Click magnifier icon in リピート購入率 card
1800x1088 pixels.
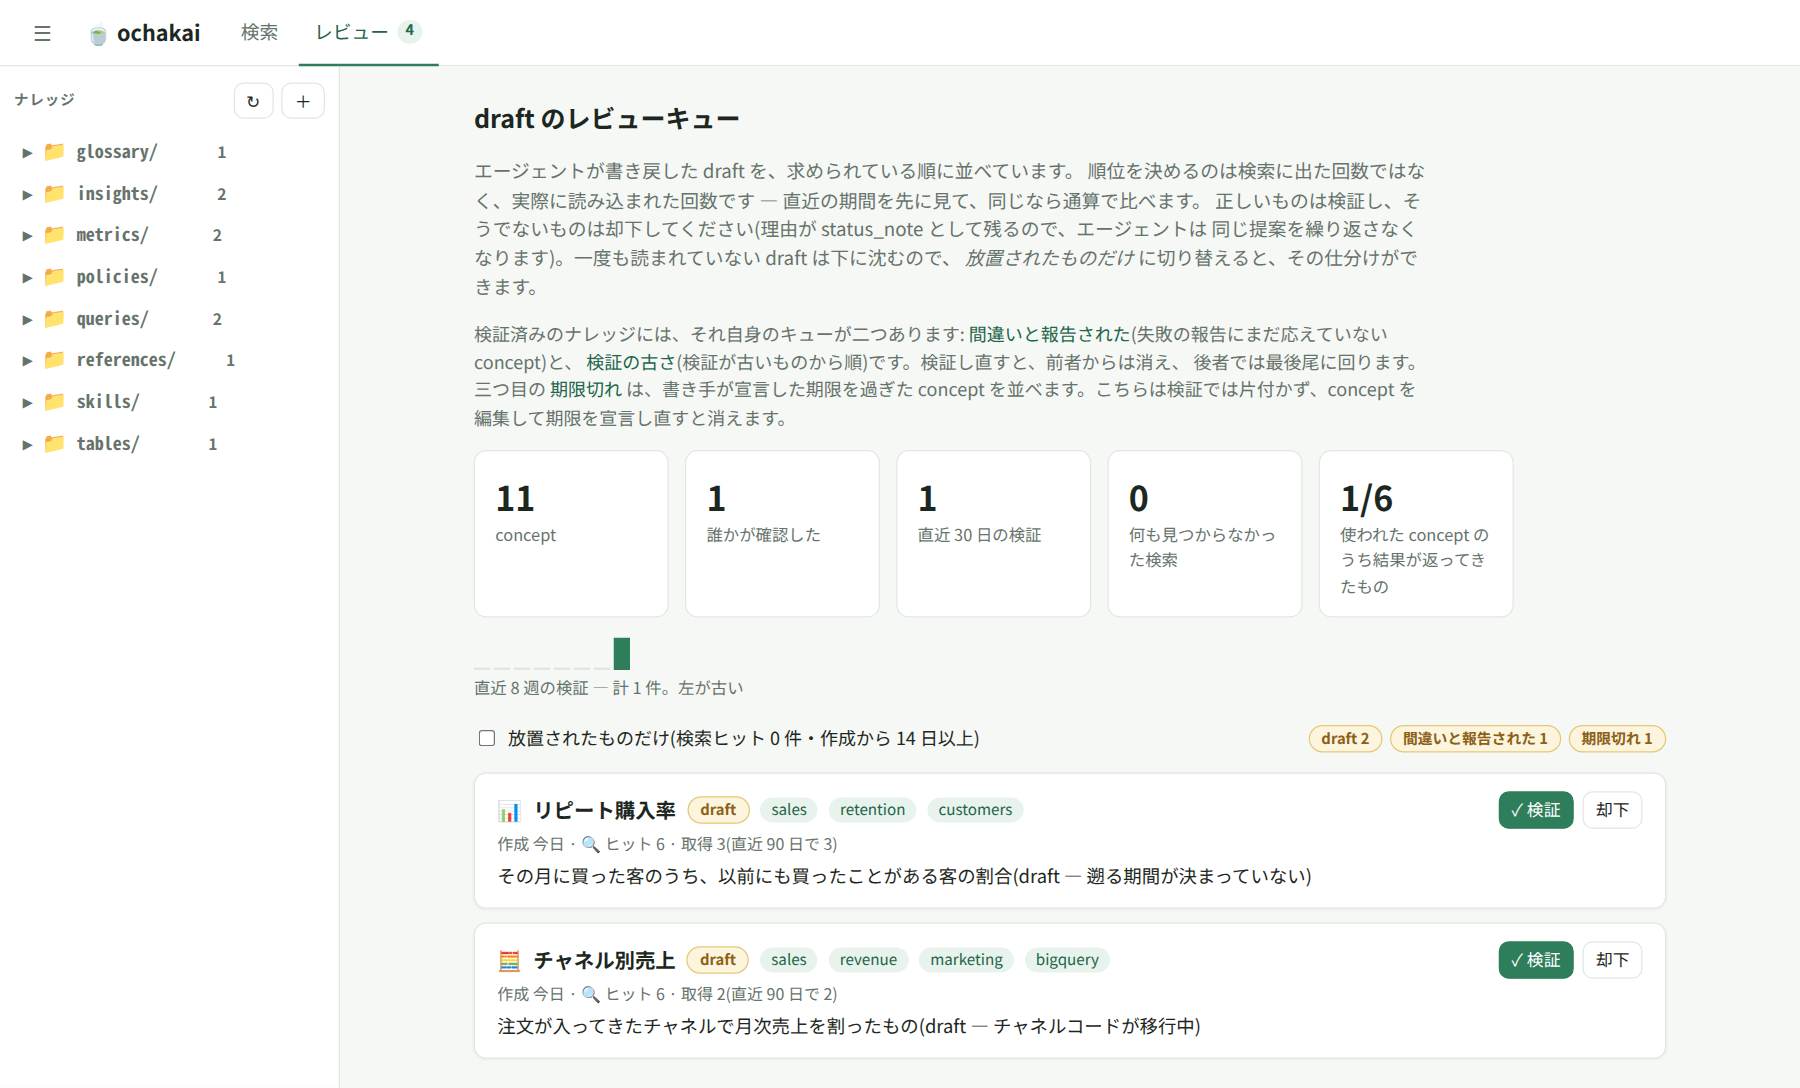[x=591, y=845]
